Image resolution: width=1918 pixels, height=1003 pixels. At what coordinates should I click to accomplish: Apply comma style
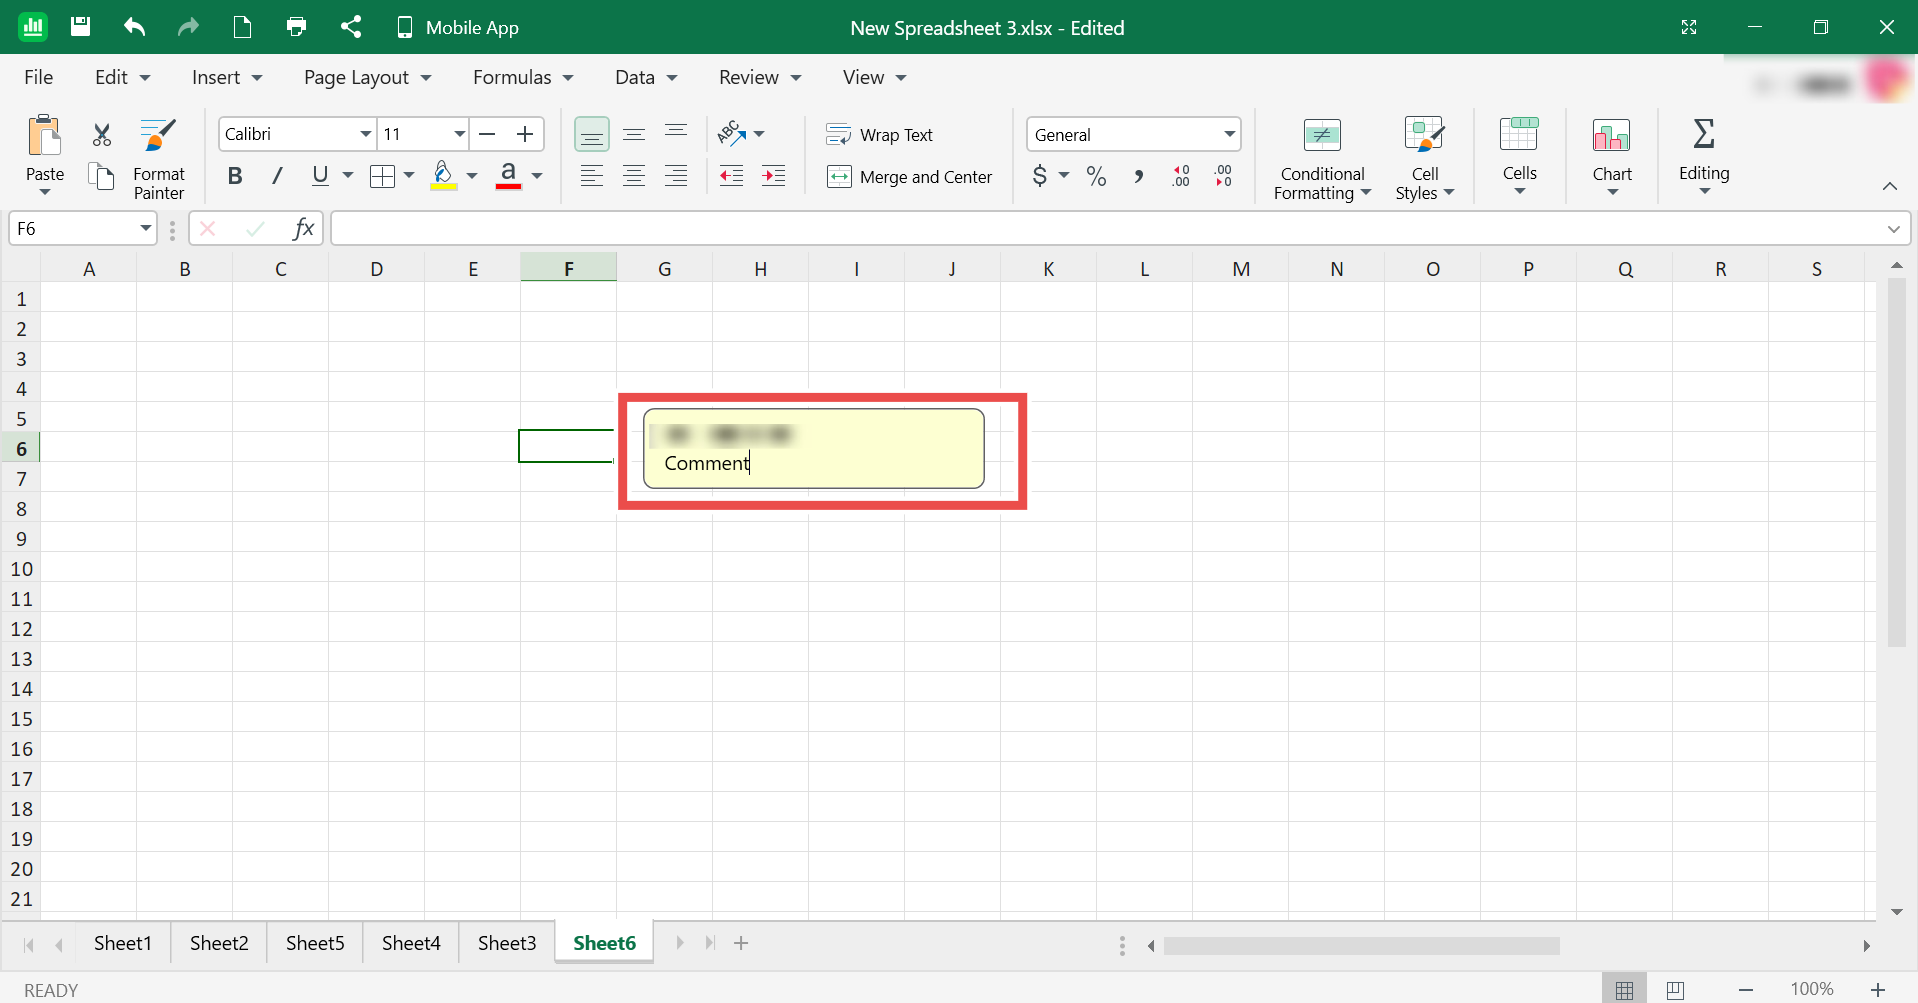point(1139,176)
